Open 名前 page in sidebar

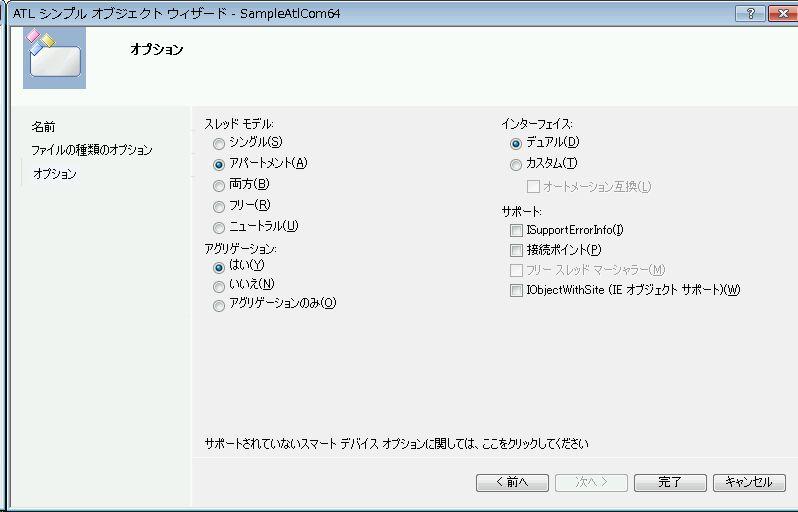coord(43,127)
